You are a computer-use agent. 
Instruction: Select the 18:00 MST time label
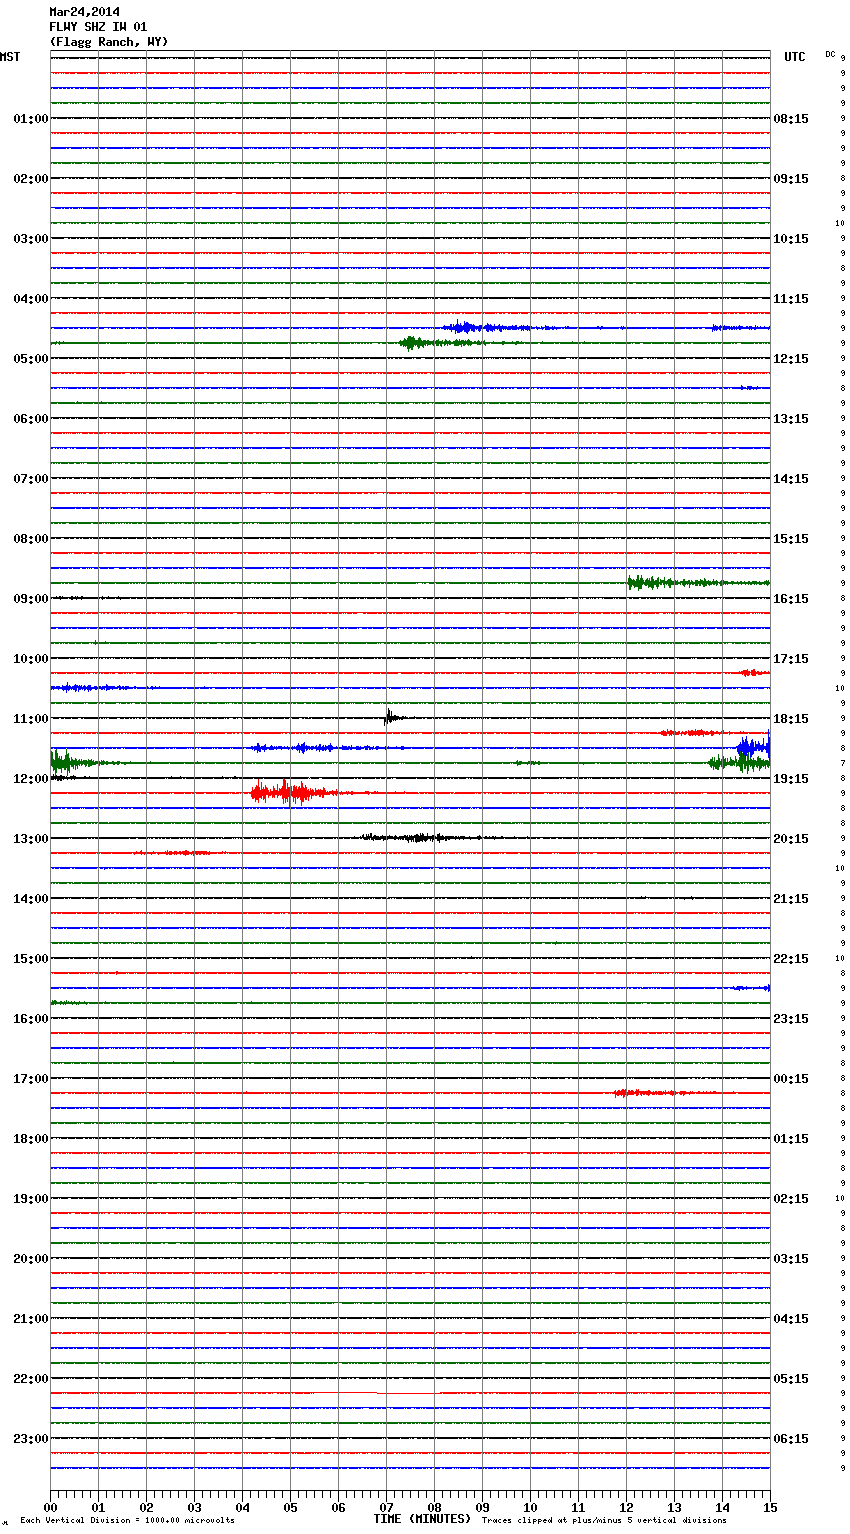point(31,1139)
